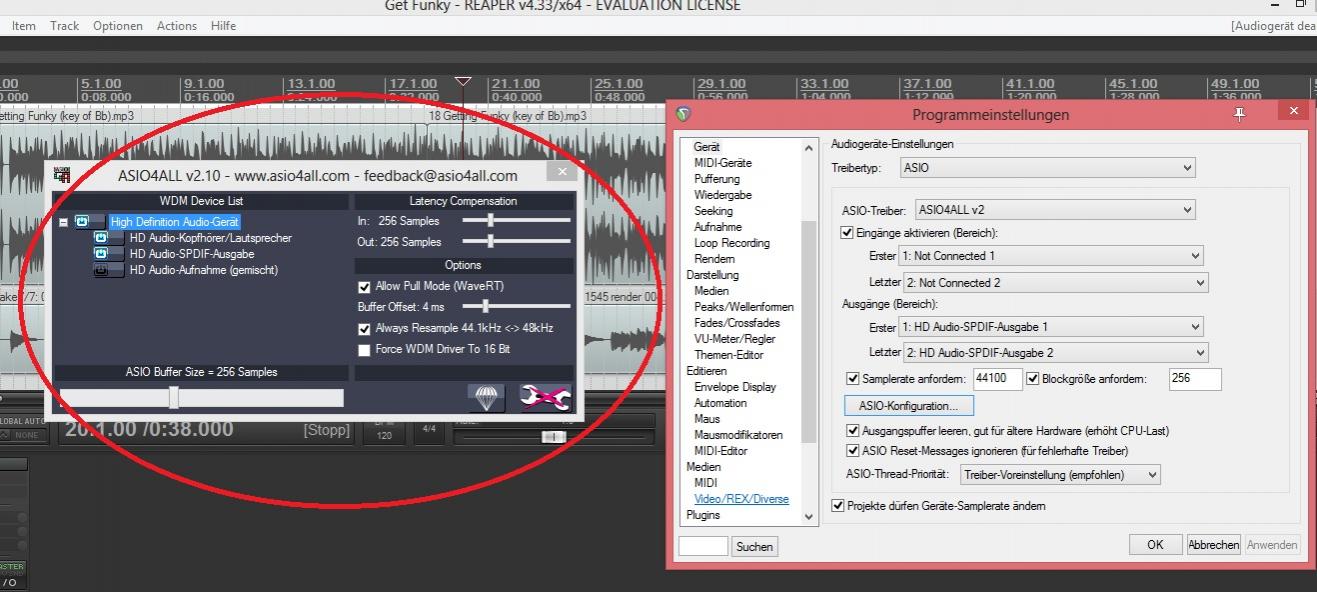Open the Track menu

[x=65, y=26]
